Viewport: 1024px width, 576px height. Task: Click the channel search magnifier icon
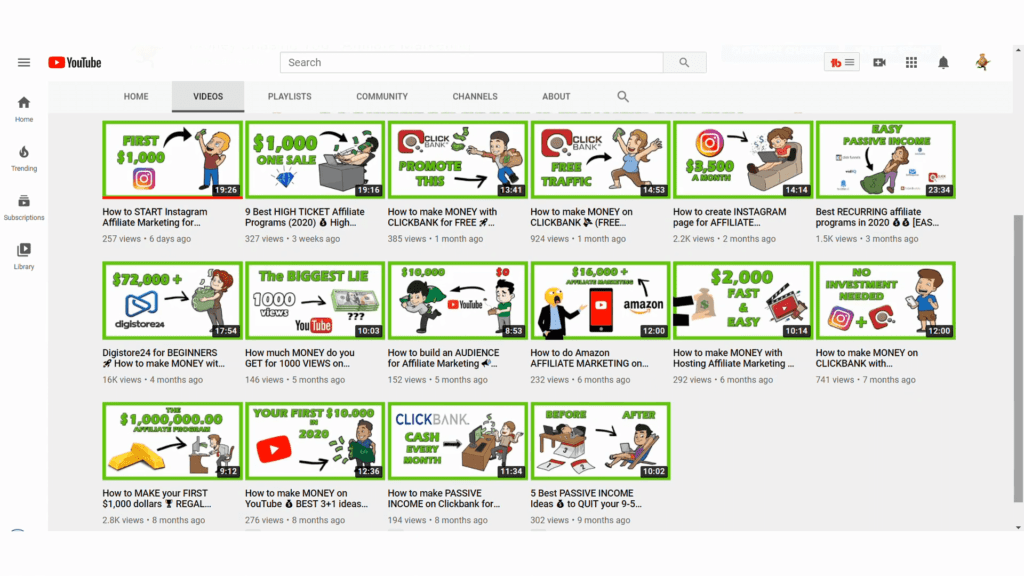pos(623,97)
